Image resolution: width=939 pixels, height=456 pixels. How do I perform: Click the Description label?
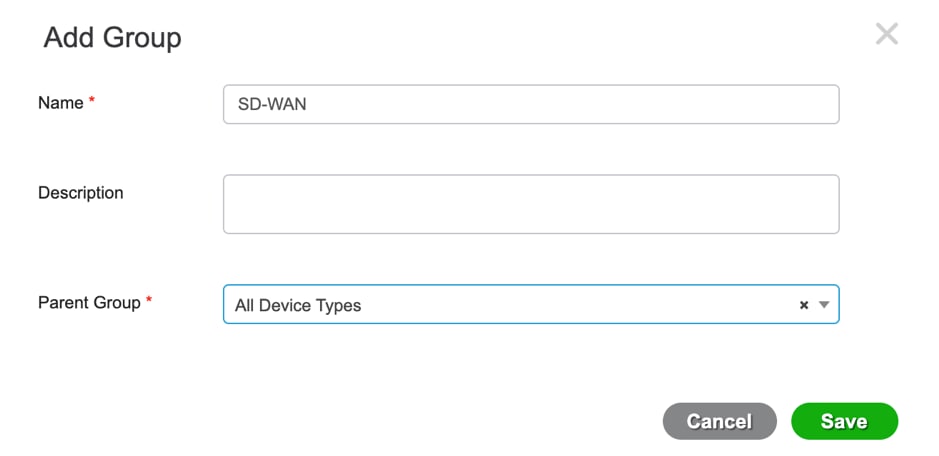click(80, 193)
